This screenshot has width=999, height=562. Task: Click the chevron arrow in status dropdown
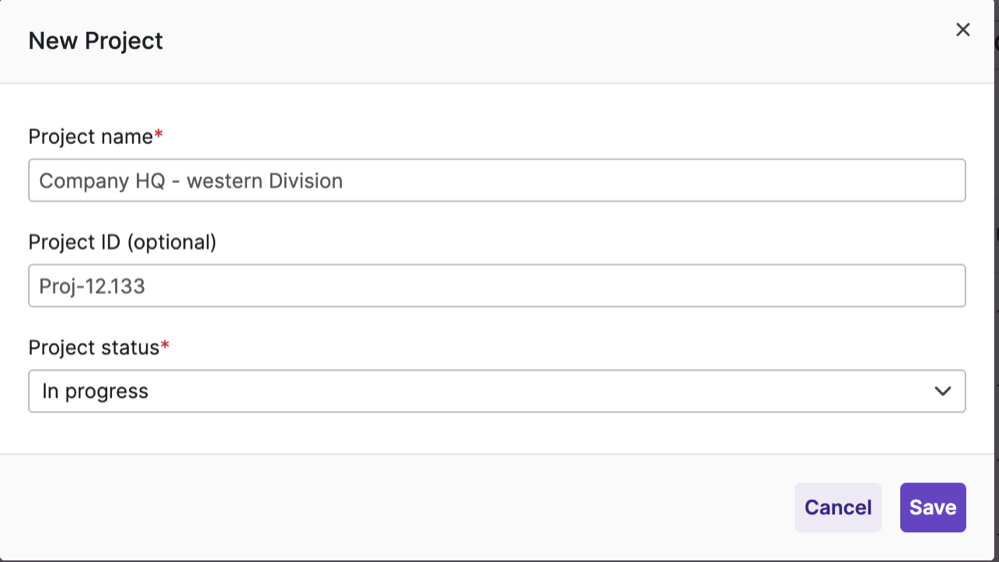(942, 391)
